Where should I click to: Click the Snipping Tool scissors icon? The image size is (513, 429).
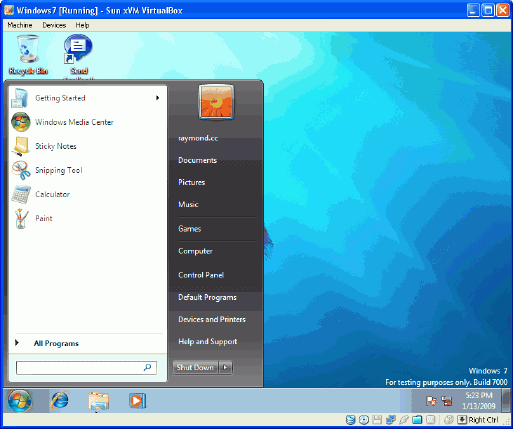[x=21, y=170]
